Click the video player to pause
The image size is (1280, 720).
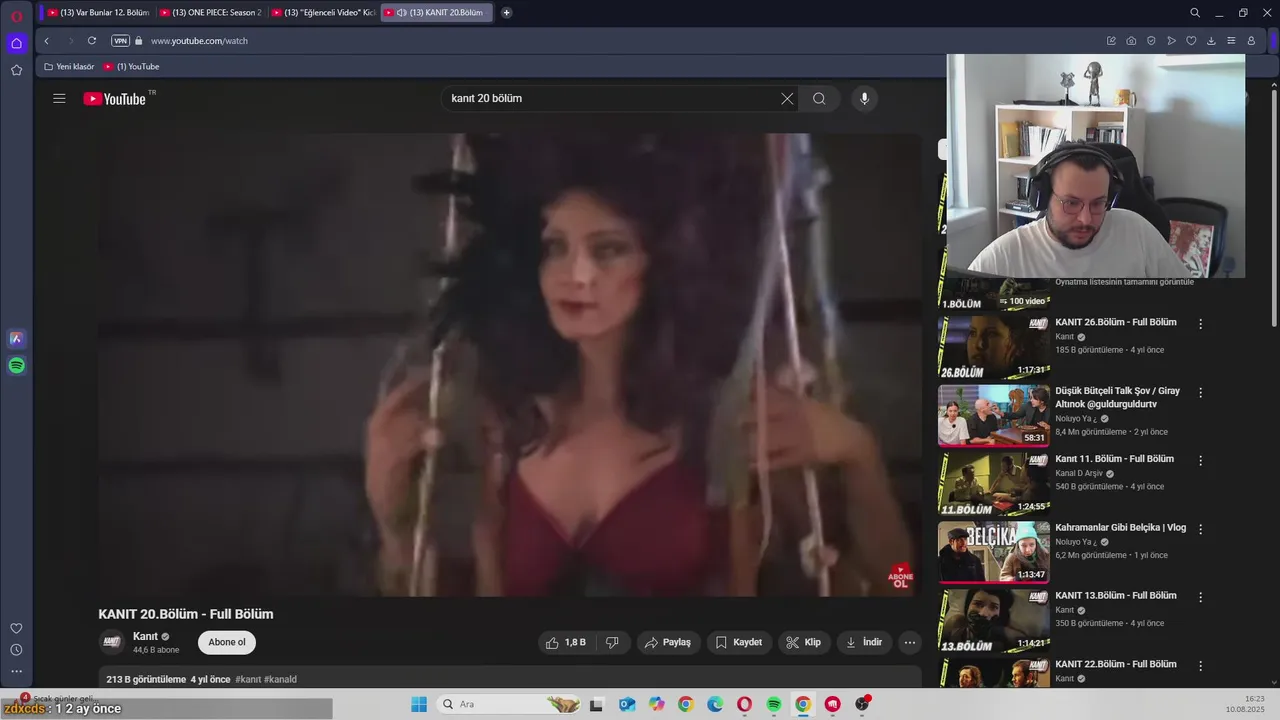[x=509, y=365]
